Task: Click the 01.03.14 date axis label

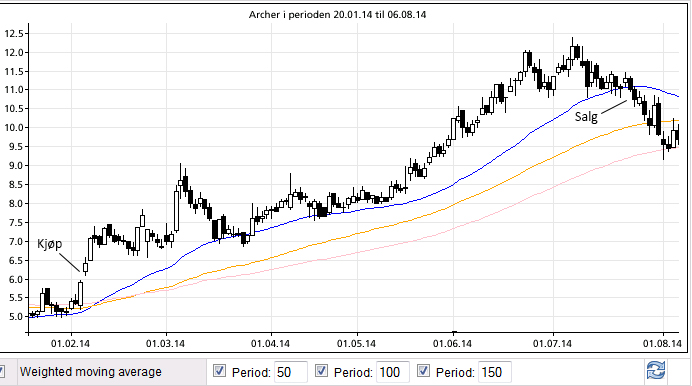Action: pyautogui.click(x=165, y=343)
